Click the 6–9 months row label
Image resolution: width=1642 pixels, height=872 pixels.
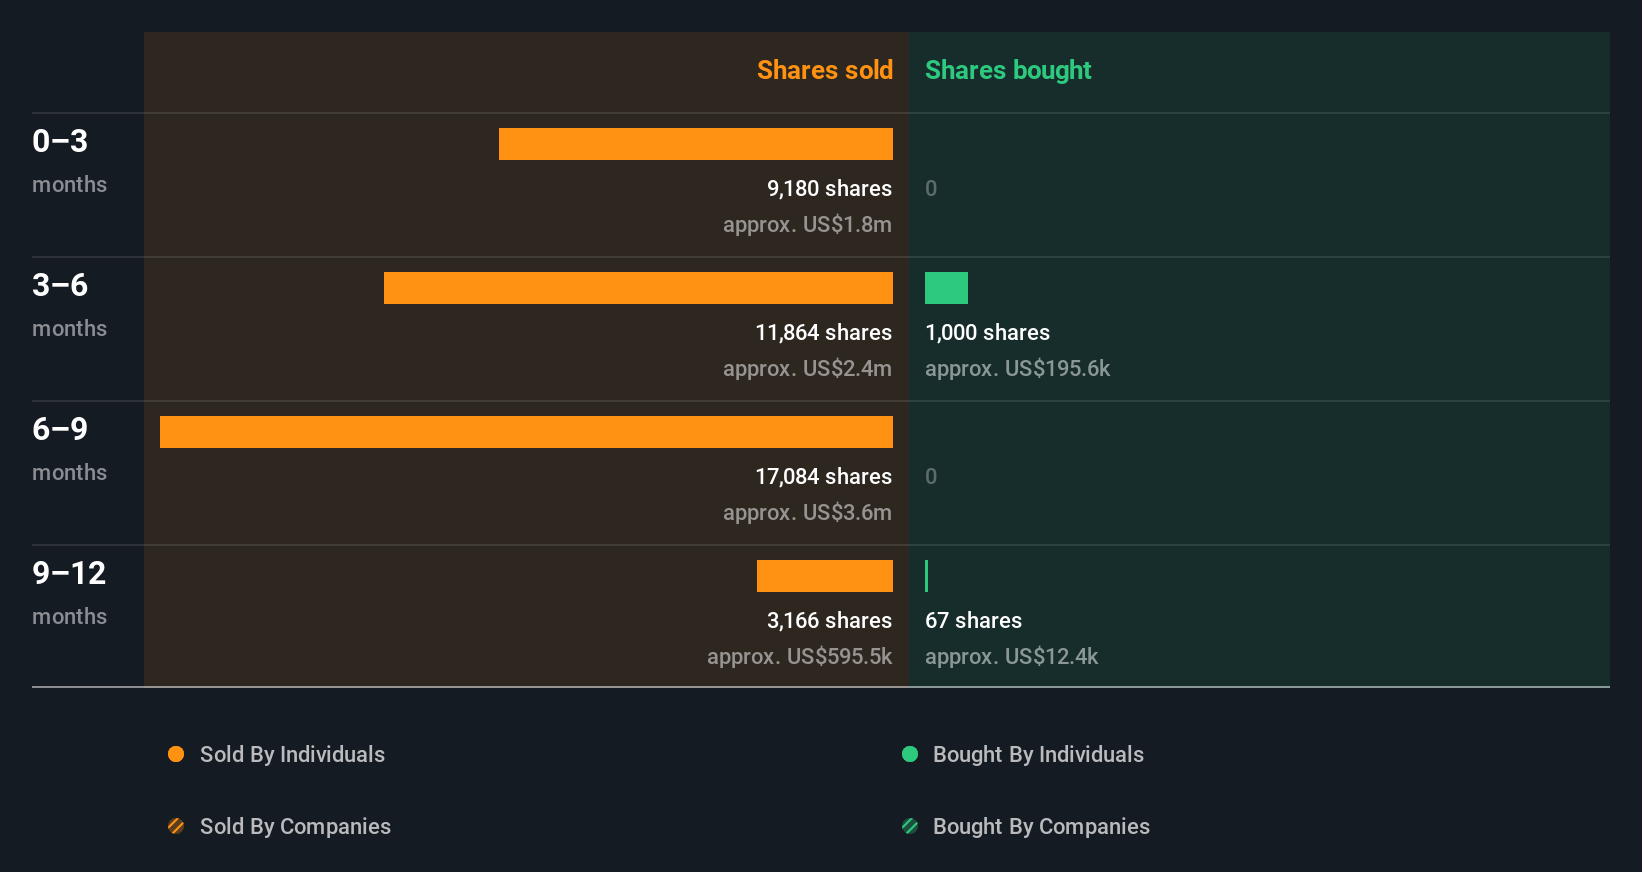coord(69,449)
